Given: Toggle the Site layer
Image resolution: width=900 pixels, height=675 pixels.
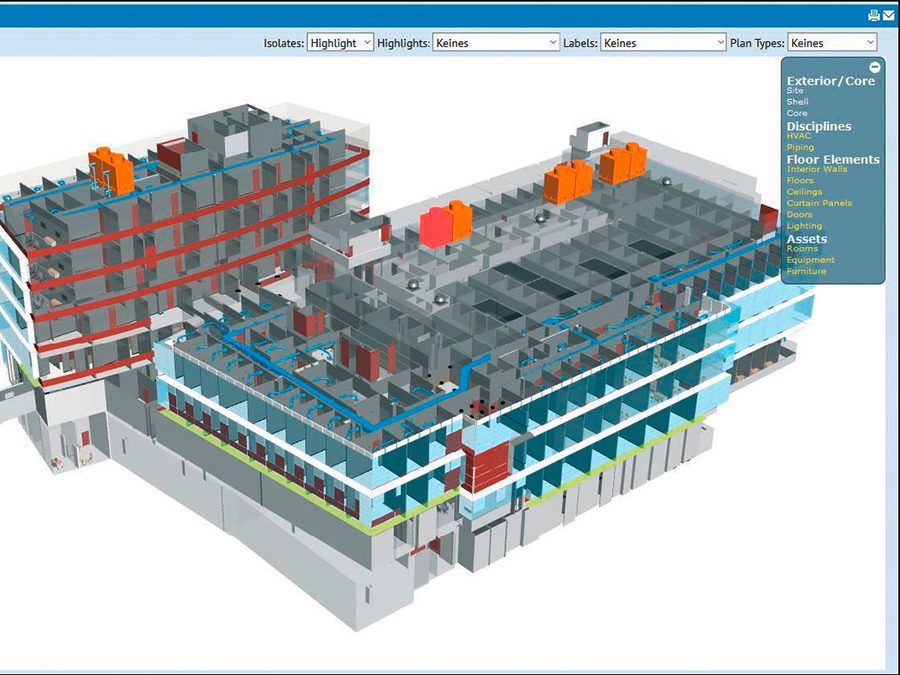Looking at the screenshot, I should [795, 91].
